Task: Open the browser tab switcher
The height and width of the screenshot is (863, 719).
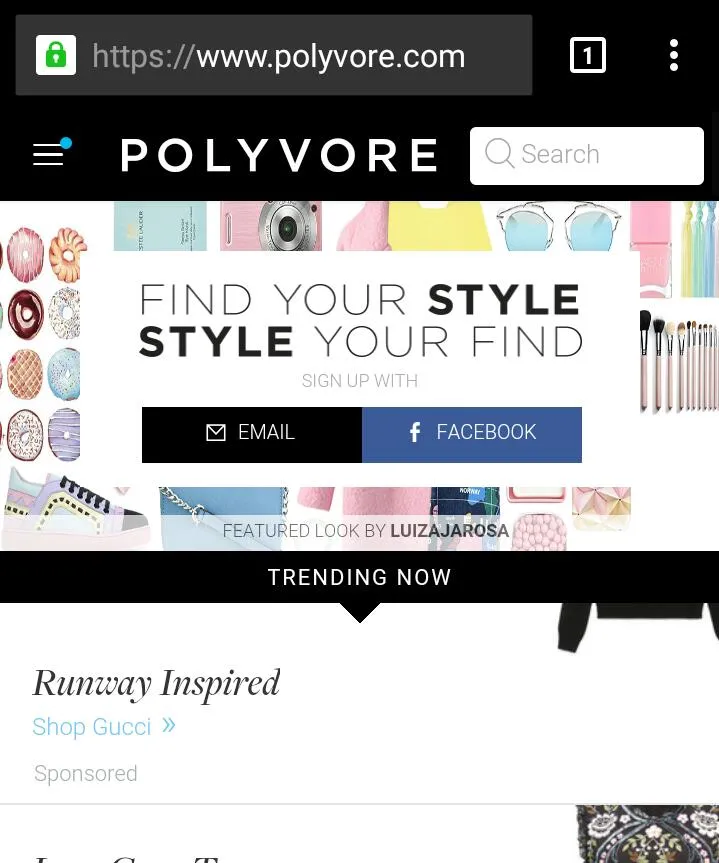Action: (587, 55)
